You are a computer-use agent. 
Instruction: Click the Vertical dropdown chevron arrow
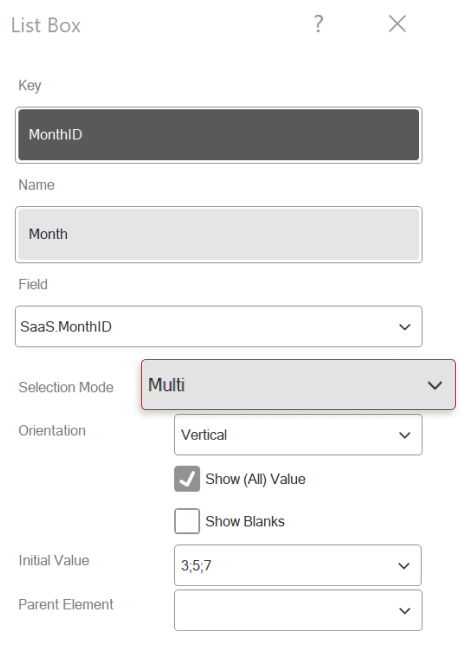pyautogui.click(x=405, y=435)
